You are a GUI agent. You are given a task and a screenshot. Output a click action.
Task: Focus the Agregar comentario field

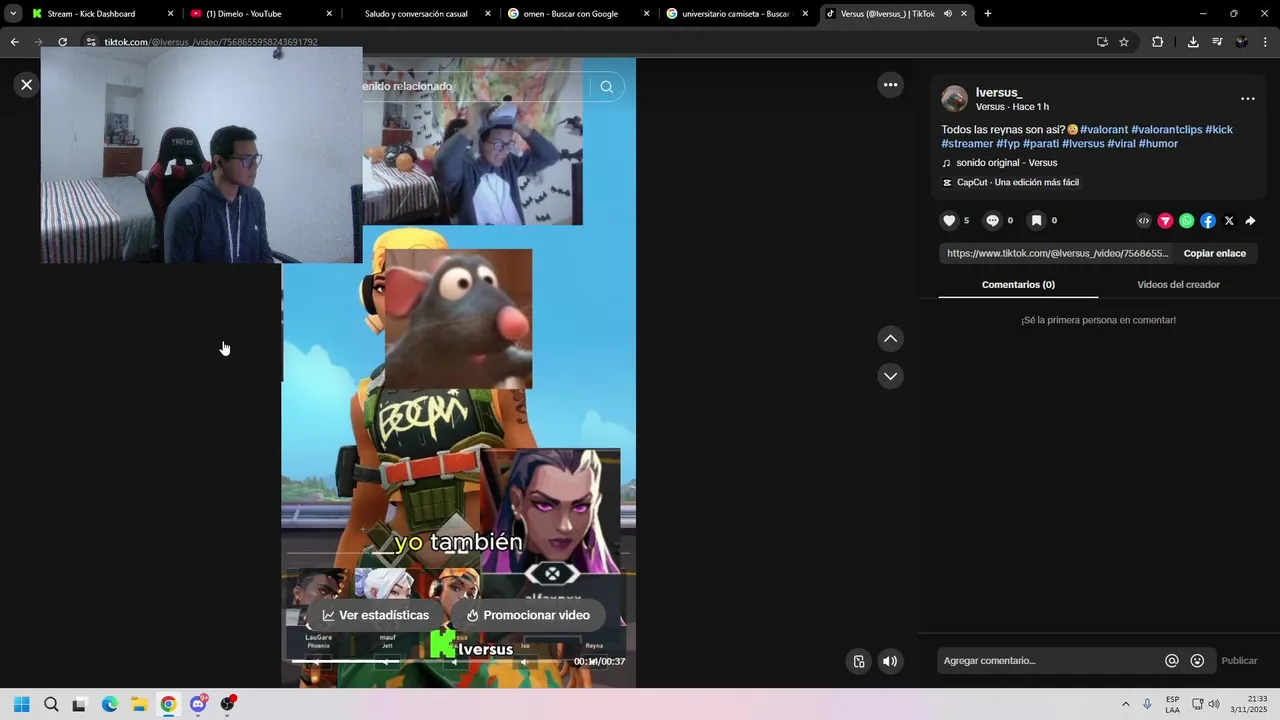(1050, 661)
